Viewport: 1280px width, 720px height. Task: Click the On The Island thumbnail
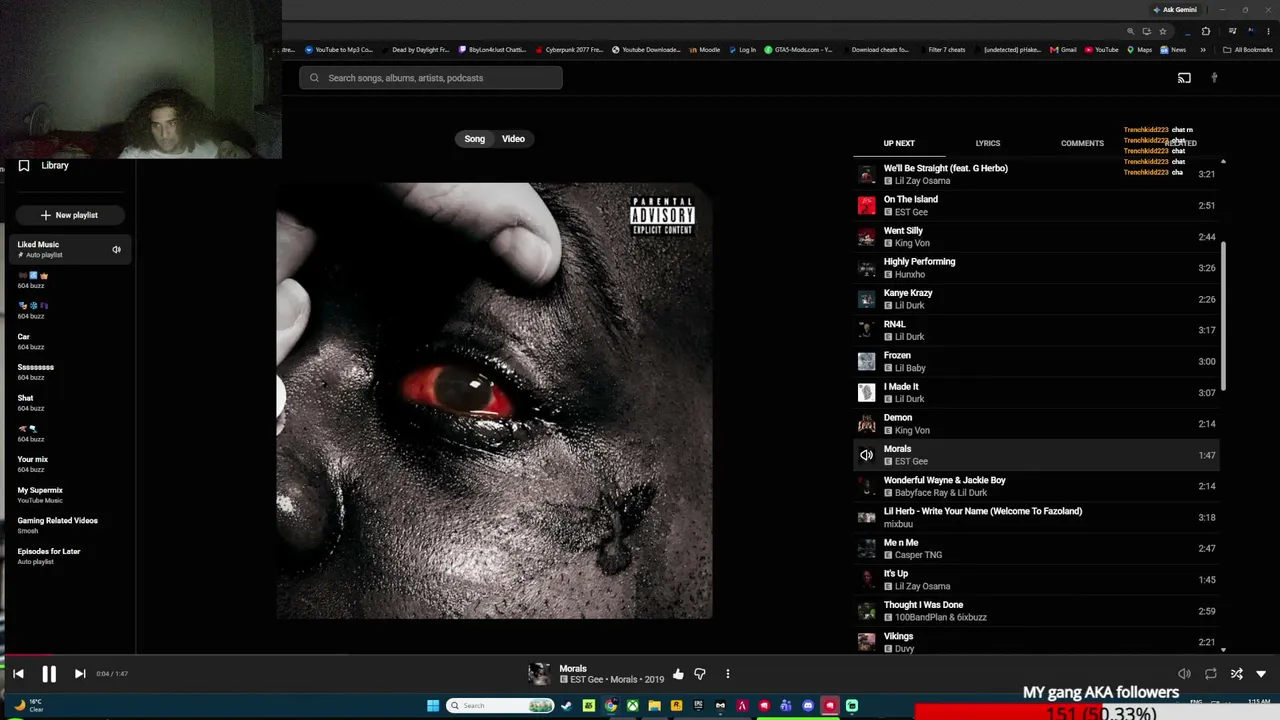coord(866,205)
